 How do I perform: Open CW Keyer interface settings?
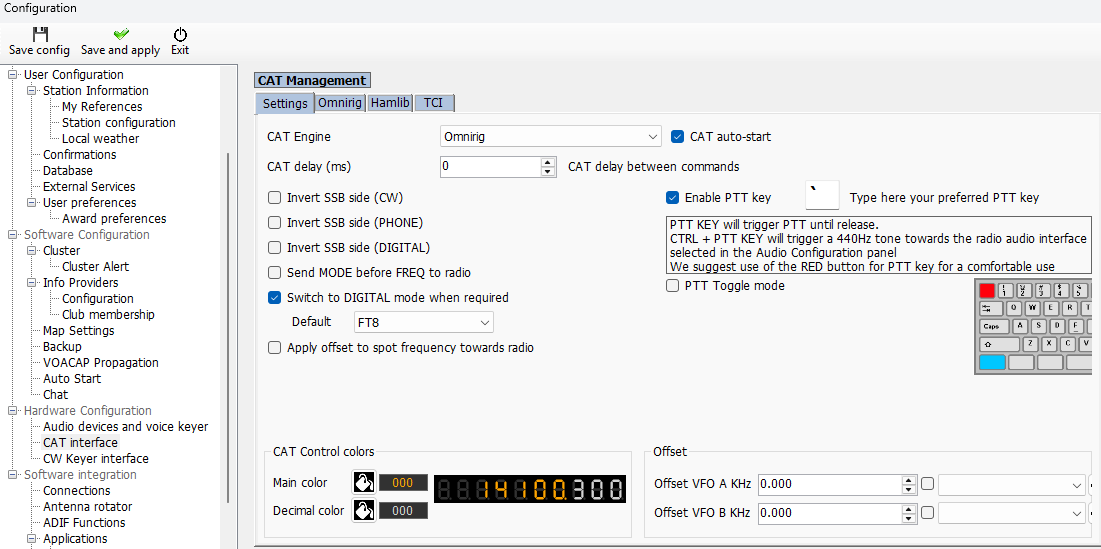tap(95, 458)
